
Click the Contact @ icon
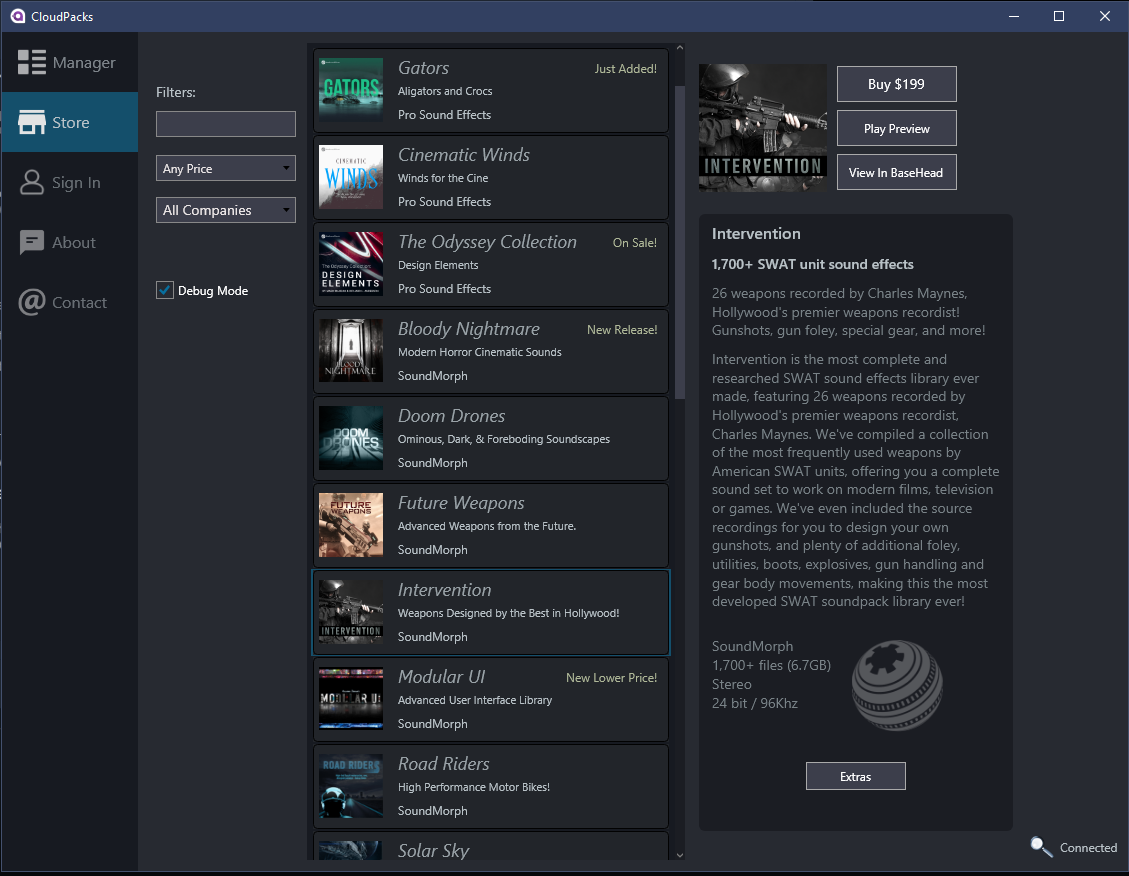coord(32,302)
